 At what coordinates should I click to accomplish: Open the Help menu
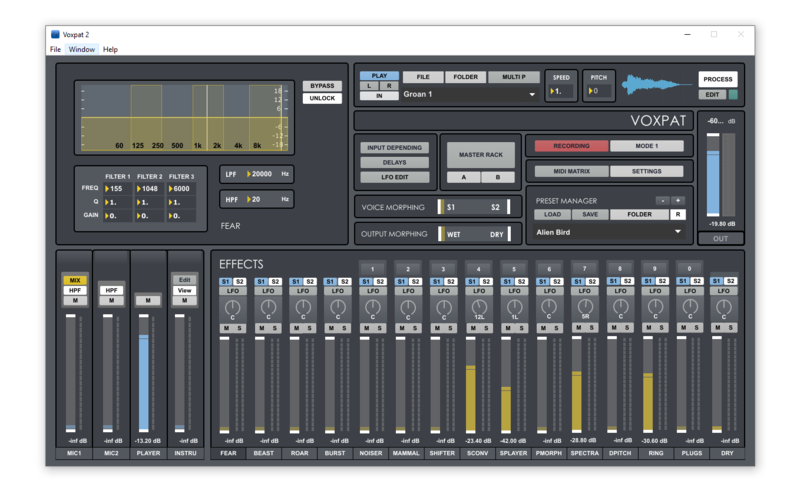pyautogui.click(x=110, y=49)
